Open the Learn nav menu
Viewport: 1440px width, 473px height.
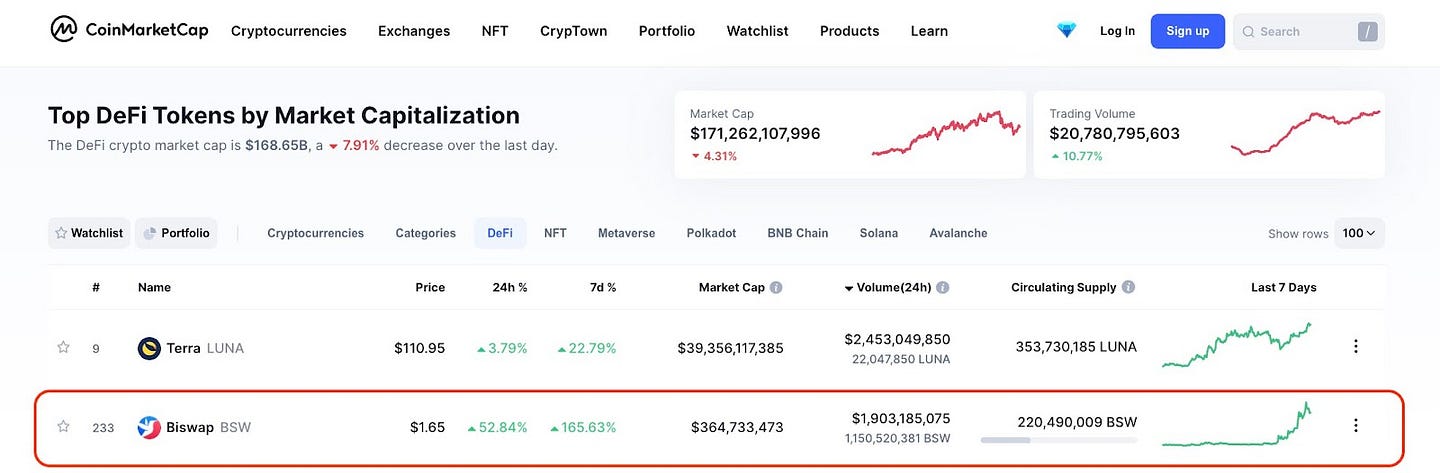point(929,31)
